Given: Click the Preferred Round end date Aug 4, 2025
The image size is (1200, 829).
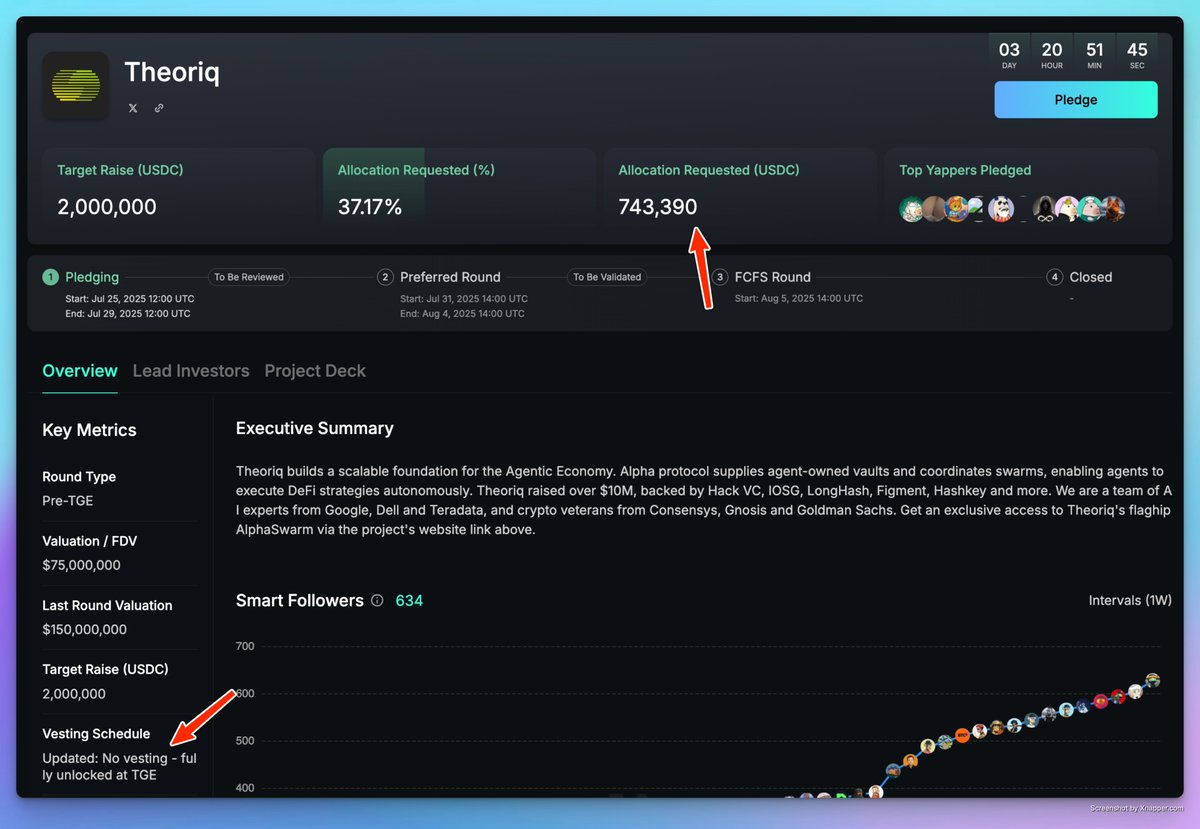Looking at the screenshot, I should 462,314.
